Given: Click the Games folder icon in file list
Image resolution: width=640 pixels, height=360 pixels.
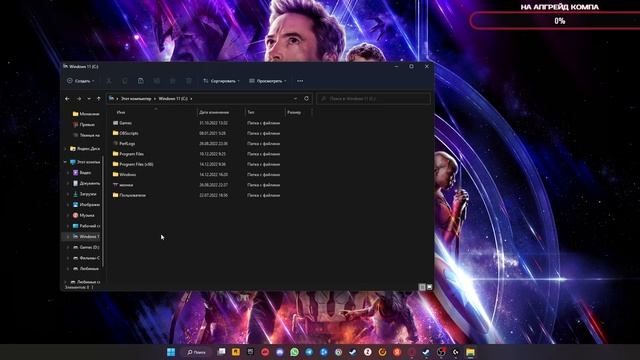Looking at the screenshot, I should (116, 123).
